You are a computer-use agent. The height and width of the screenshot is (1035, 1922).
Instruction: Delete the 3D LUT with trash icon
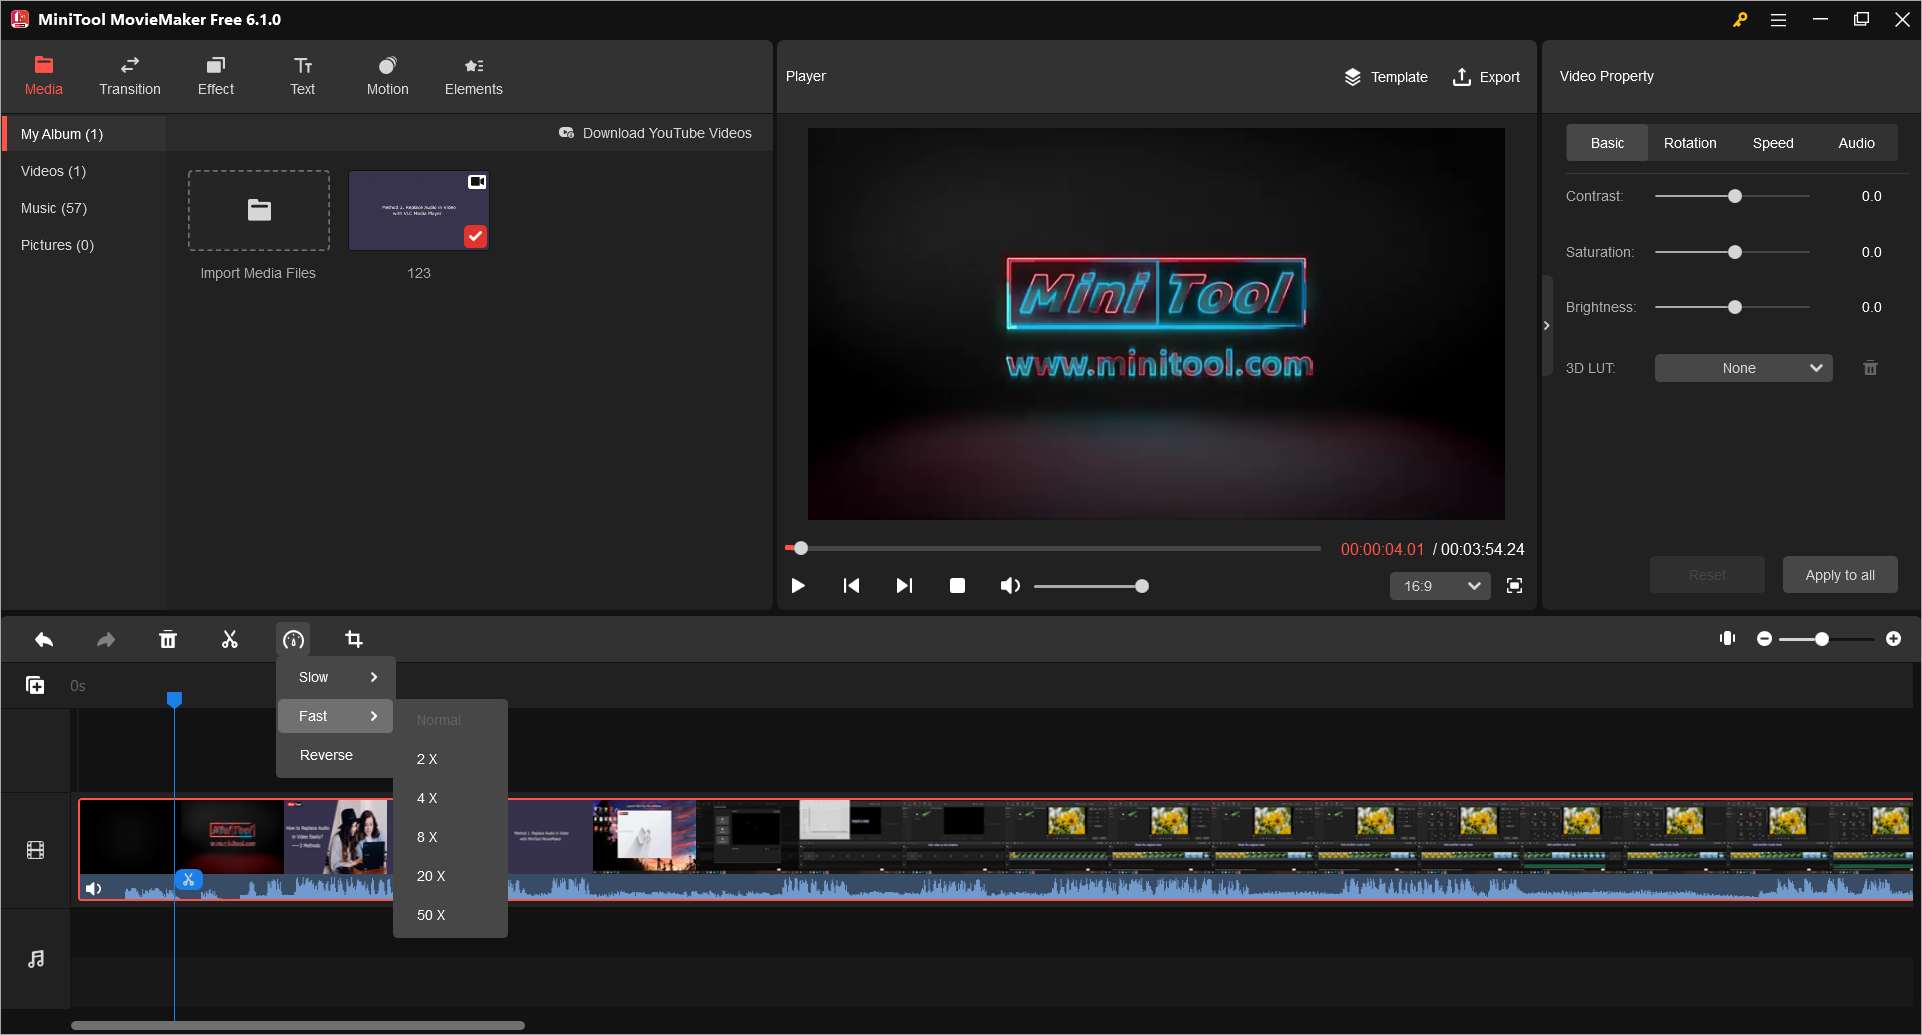[x=1870, y=368]
